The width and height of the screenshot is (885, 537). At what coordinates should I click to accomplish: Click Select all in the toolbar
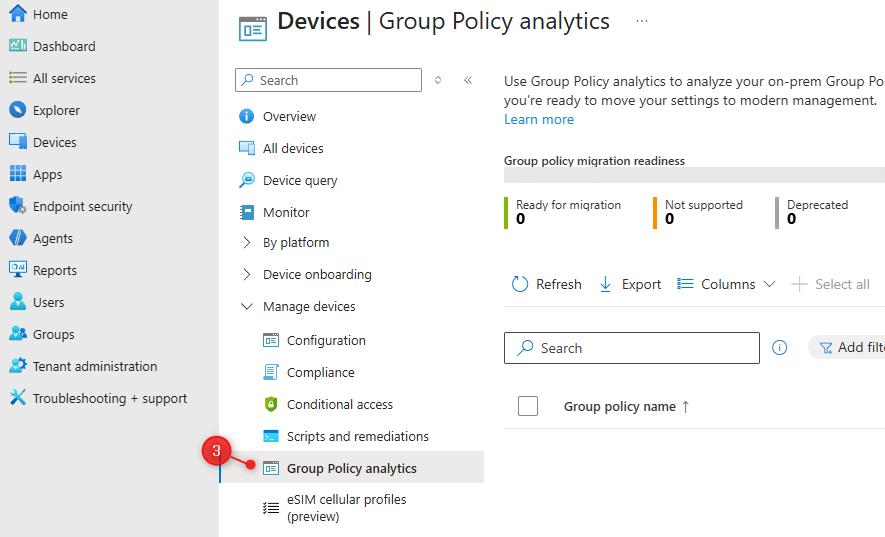pos(831,284)
